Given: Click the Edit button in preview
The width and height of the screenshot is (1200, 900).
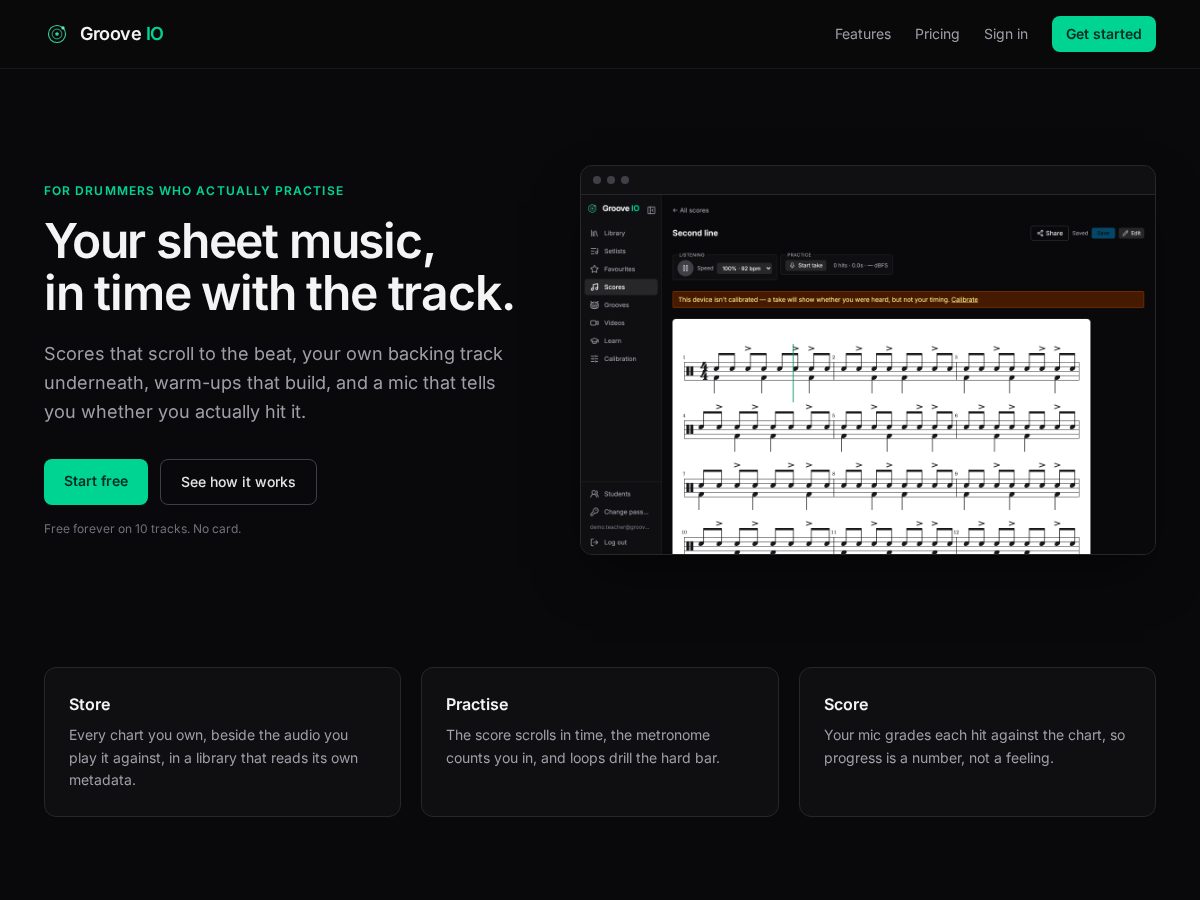Looking at the screenshot, I should [x=1131, y=233].
